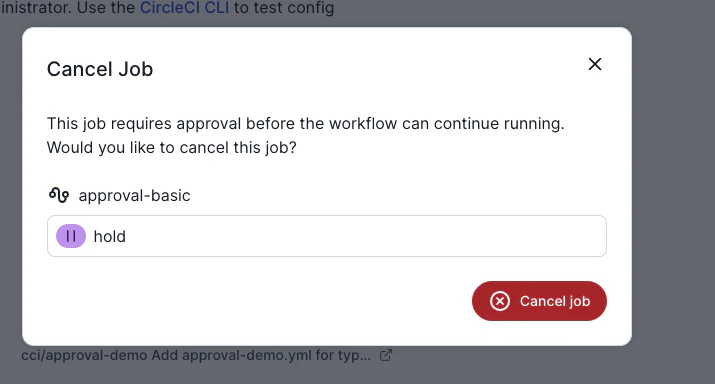Click the "This job requires approval" sentence
Viewport: 715px width, 384px height.
tap(306, 124)
